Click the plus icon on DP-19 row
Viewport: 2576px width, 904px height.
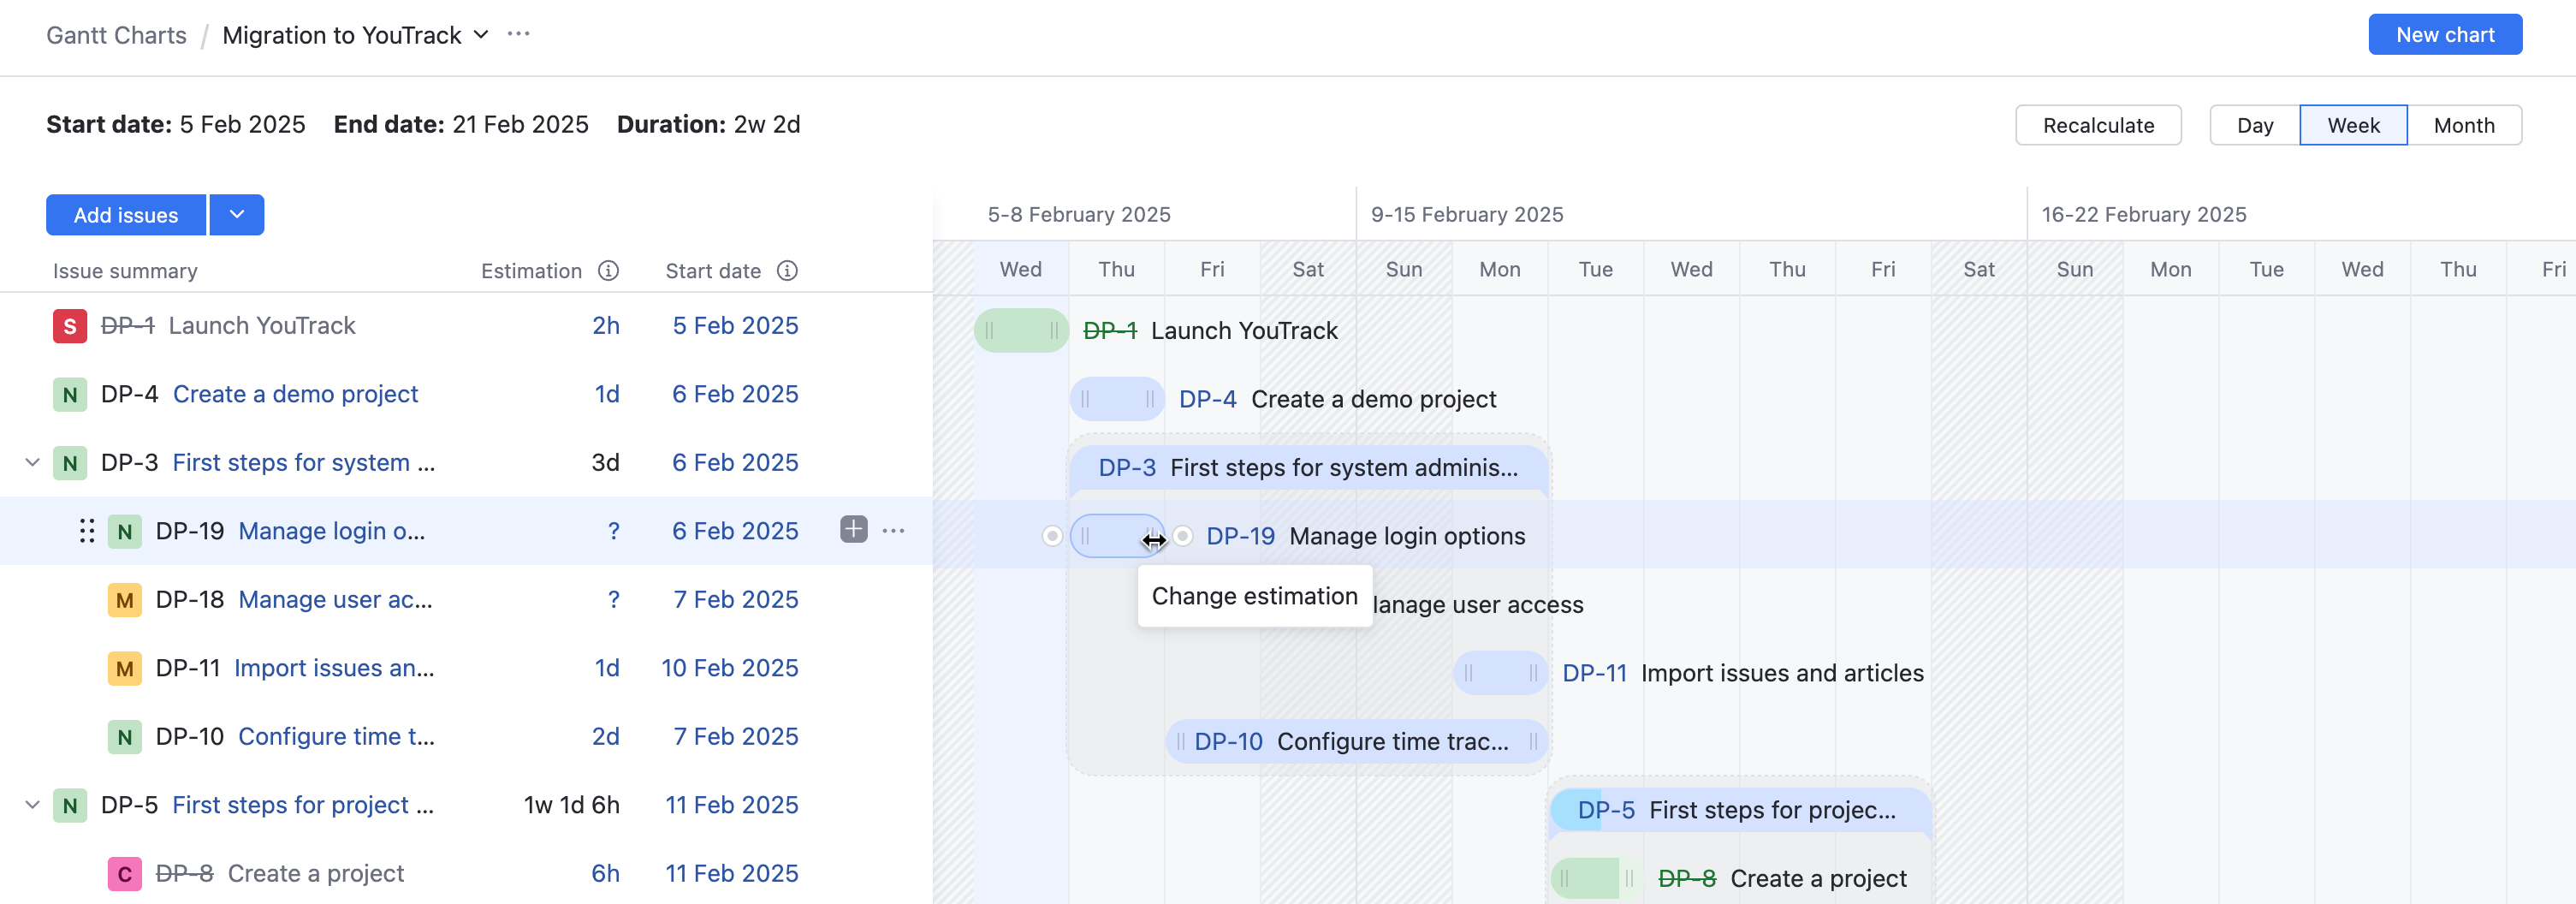[853, 530]
